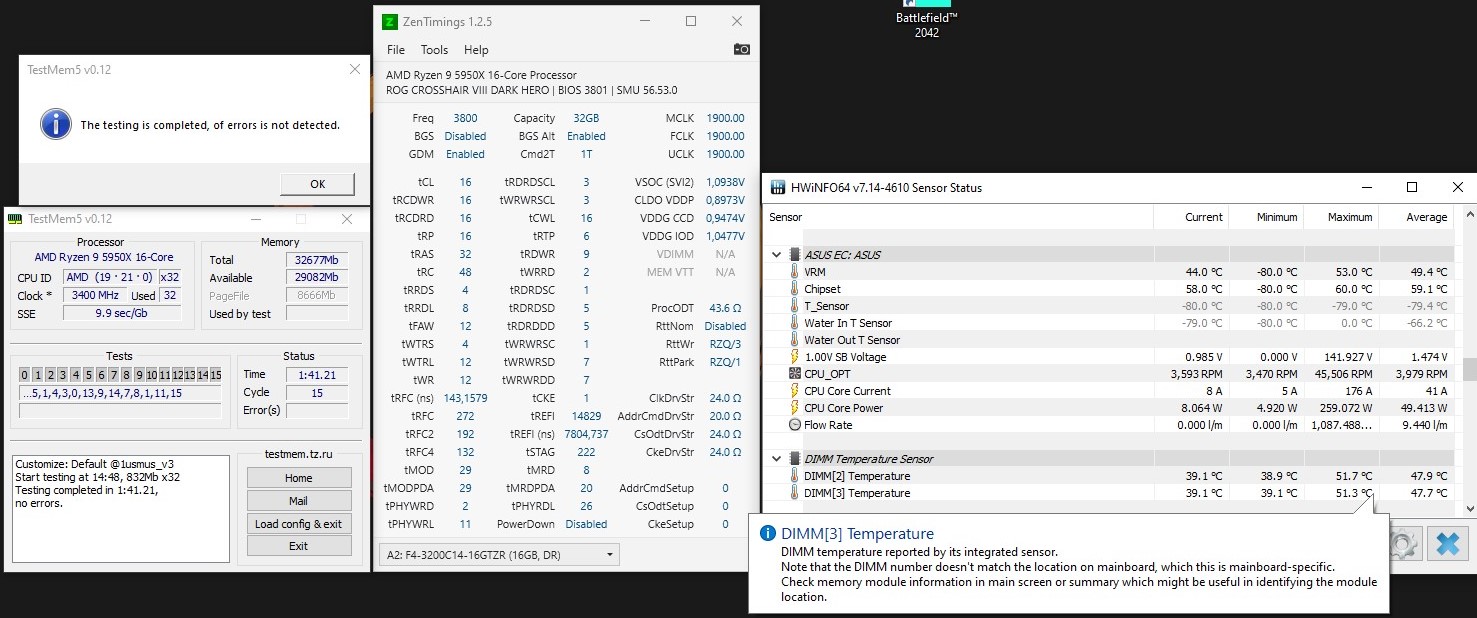The width and height of the screenshot is (1477, 618).
Task: Click test number 0 box in TestMem5
Action: pos(25,375)
